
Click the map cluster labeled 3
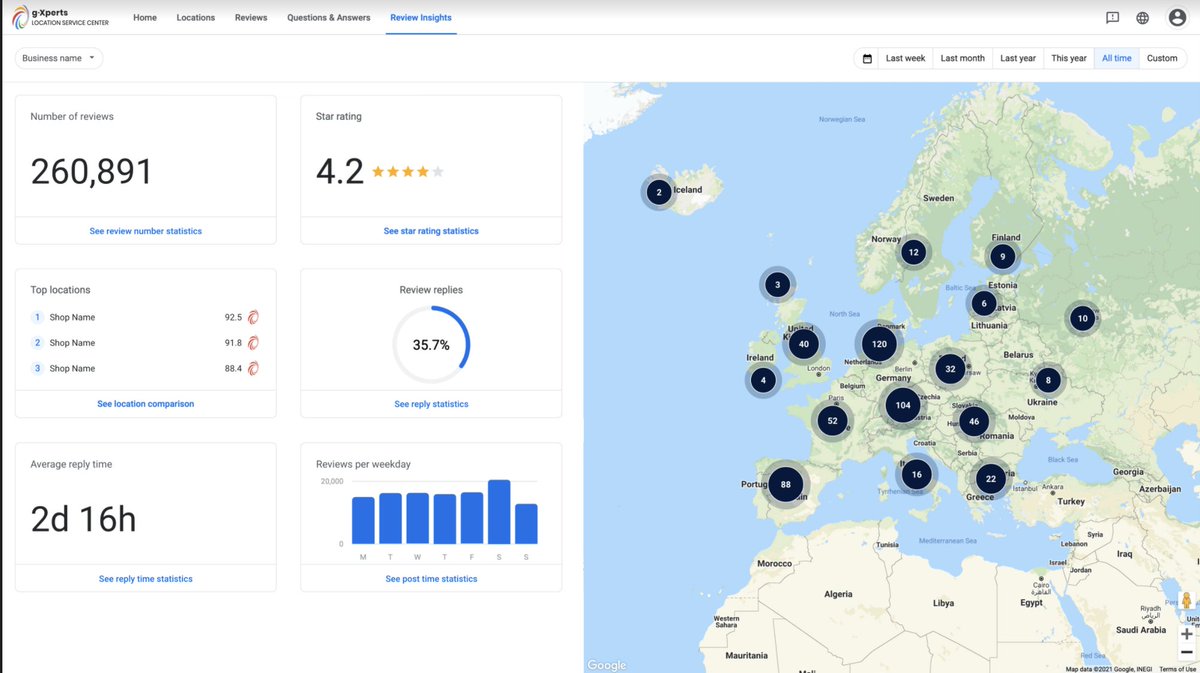point(778,285)
